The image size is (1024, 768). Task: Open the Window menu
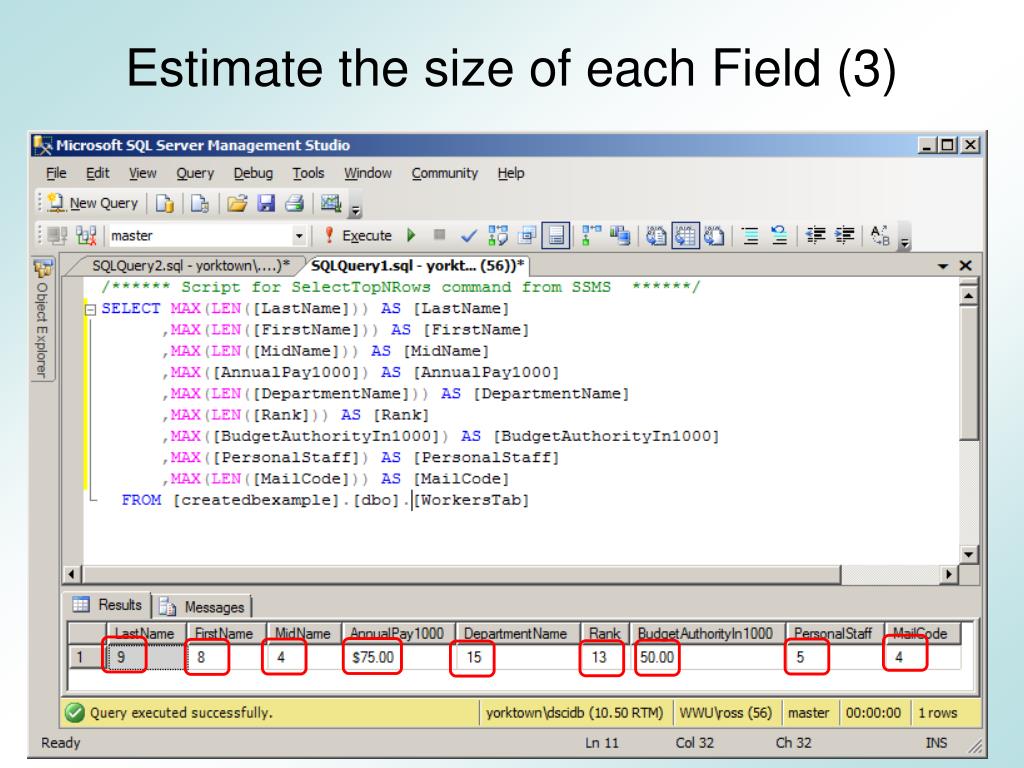[368, 173]
